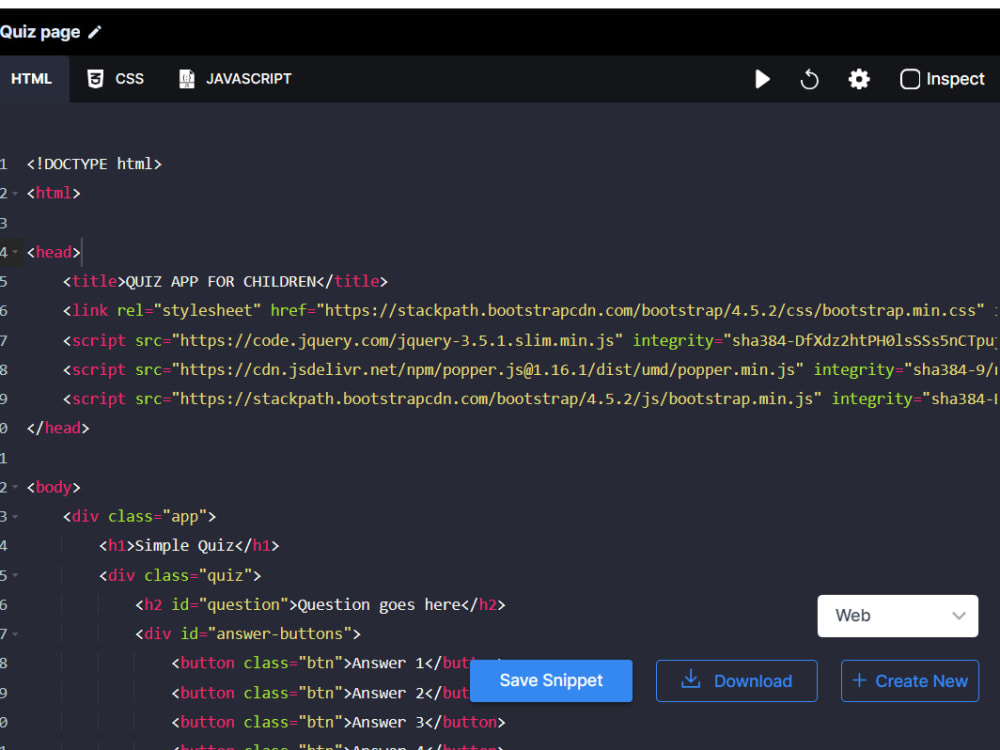This screenshot has height=750, width=1000.
Task: Click the Answer 1 button code line
Action: click(x=321, y=663)
